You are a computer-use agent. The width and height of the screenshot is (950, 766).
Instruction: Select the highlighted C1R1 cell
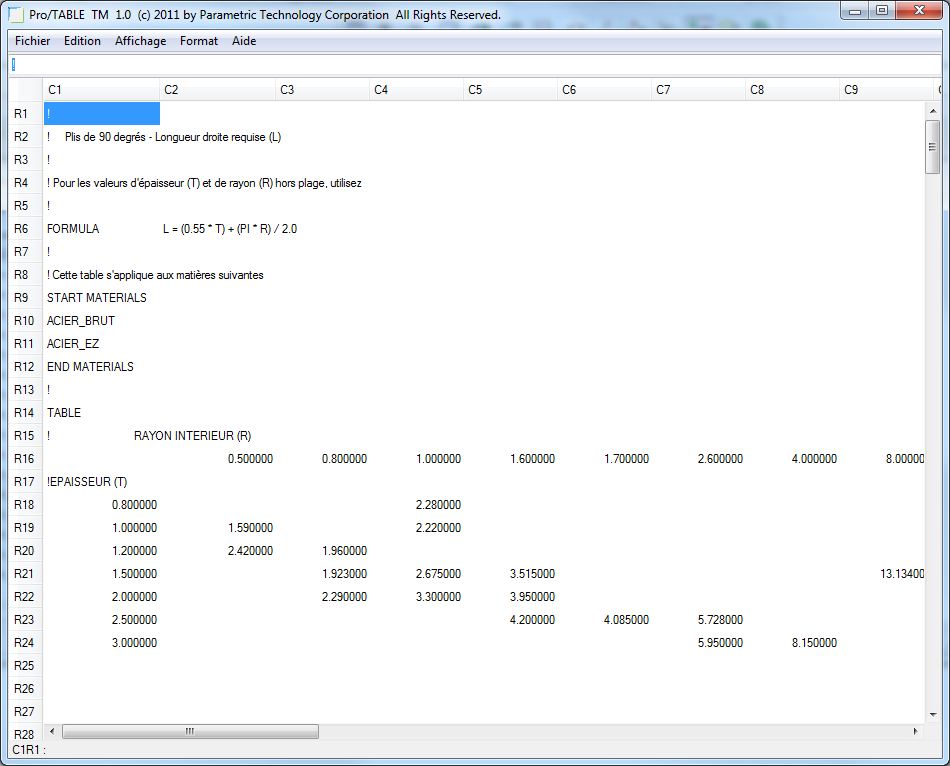pyautogui.click(x=102, y=113)
